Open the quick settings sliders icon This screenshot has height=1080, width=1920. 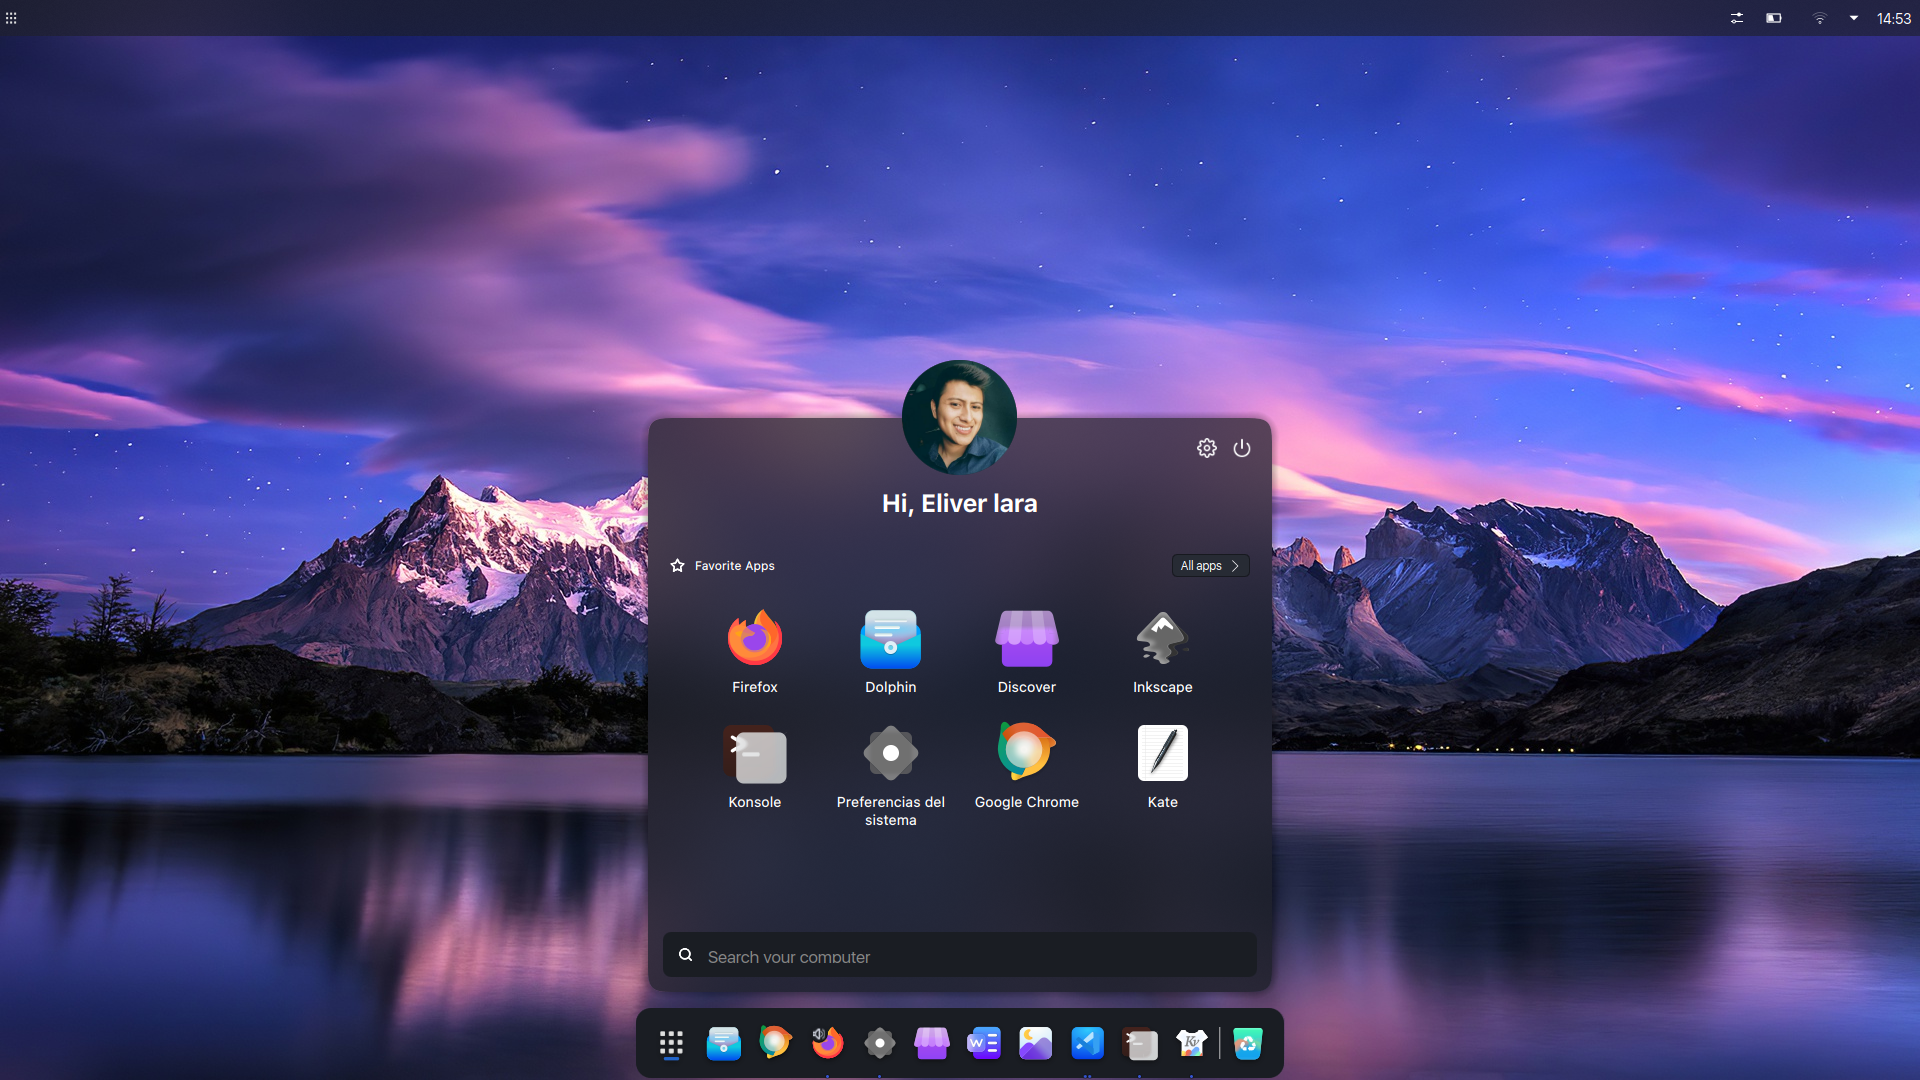[1737, 18]
